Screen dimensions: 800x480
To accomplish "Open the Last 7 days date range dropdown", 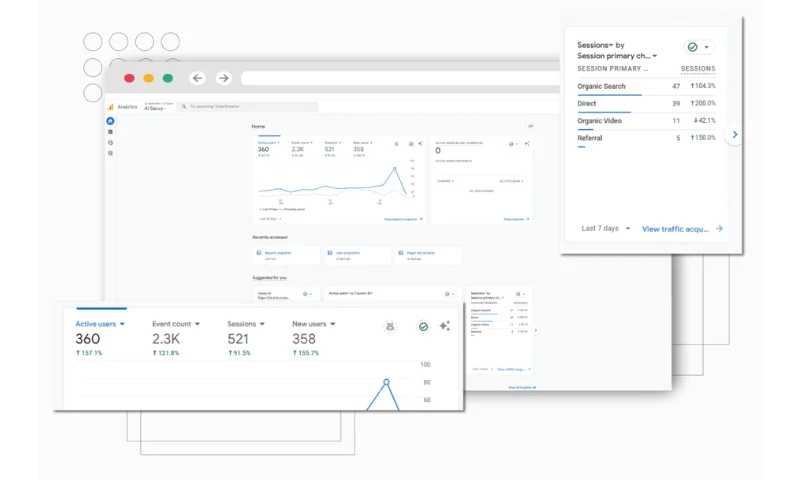I will [606, 228].
